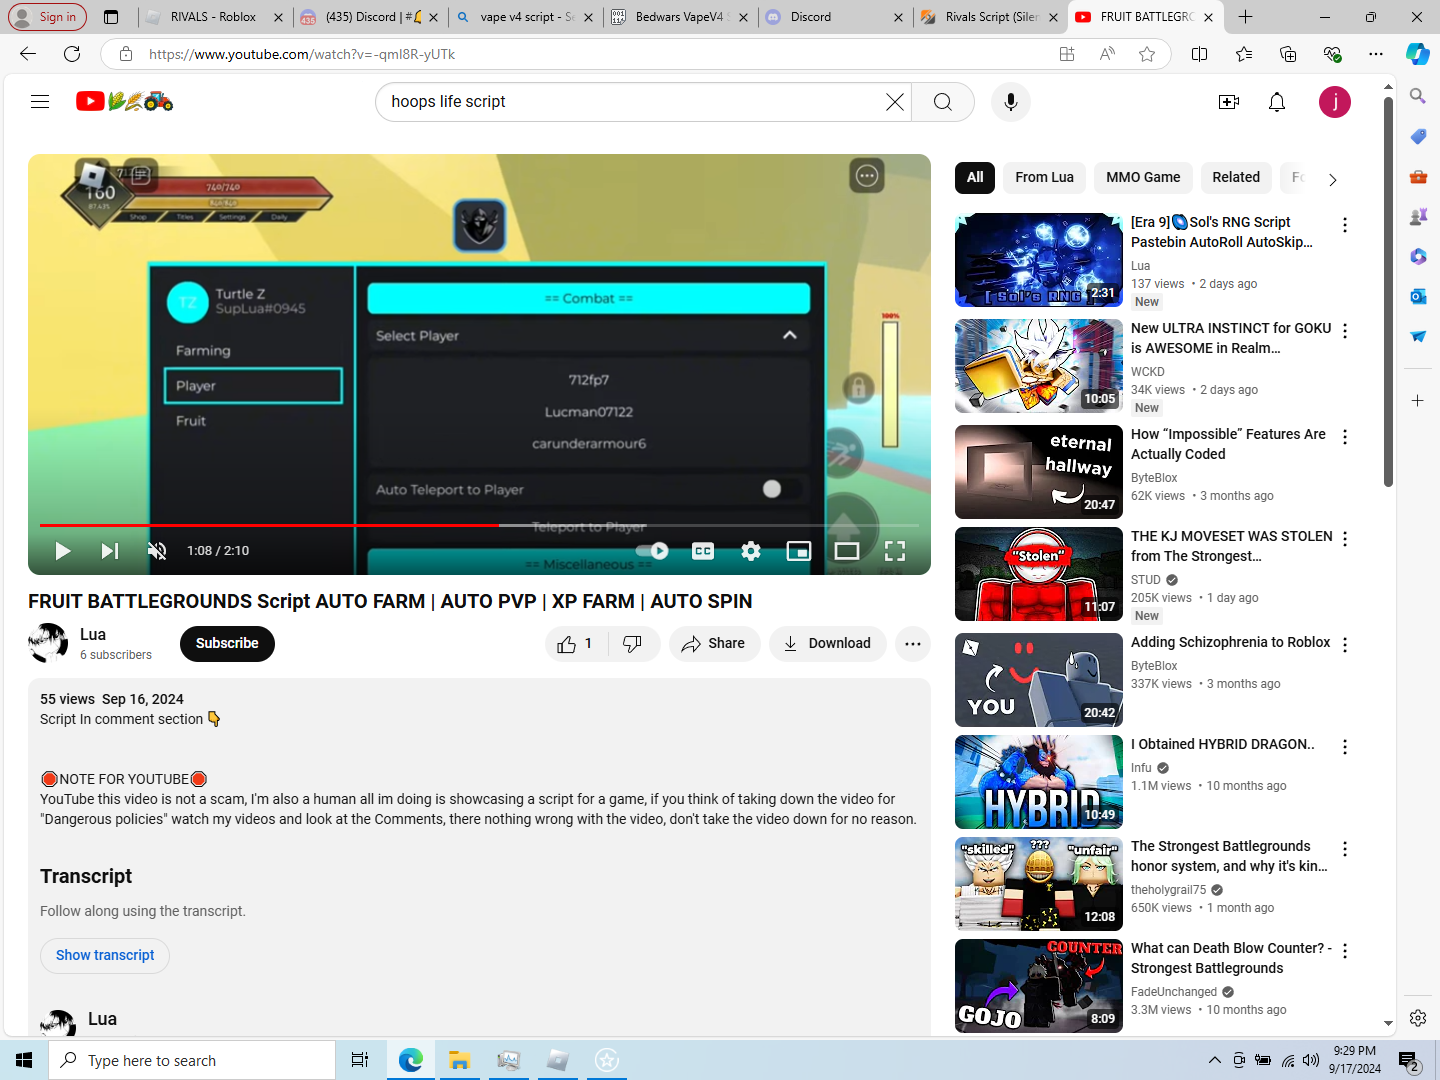Open options for HYBRID DRAGON video
This screenshot has height=1080, width=1440.
click(x=1345, y=747)
